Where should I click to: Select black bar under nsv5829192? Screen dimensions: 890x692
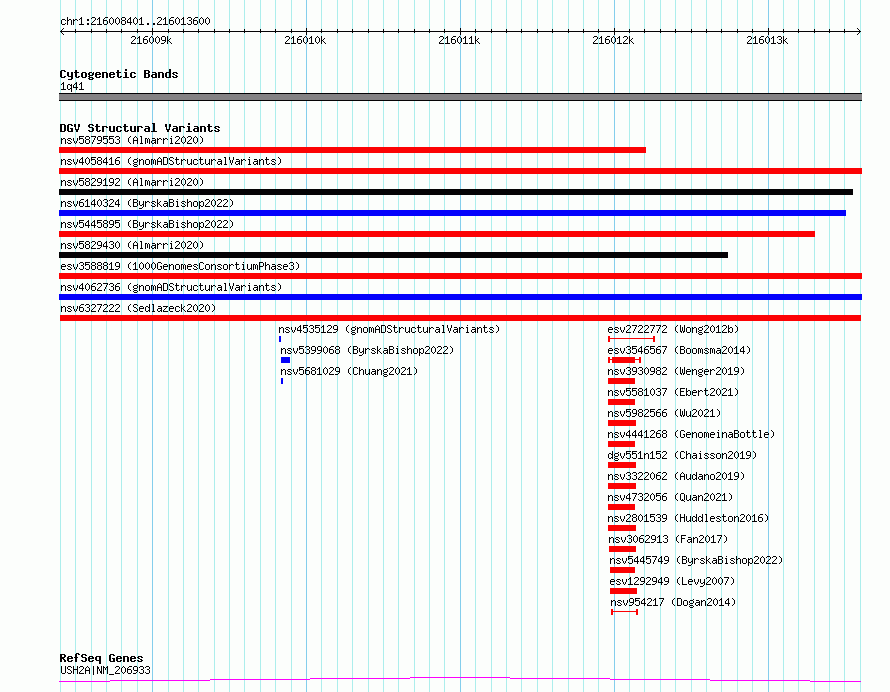coord(456,192)
